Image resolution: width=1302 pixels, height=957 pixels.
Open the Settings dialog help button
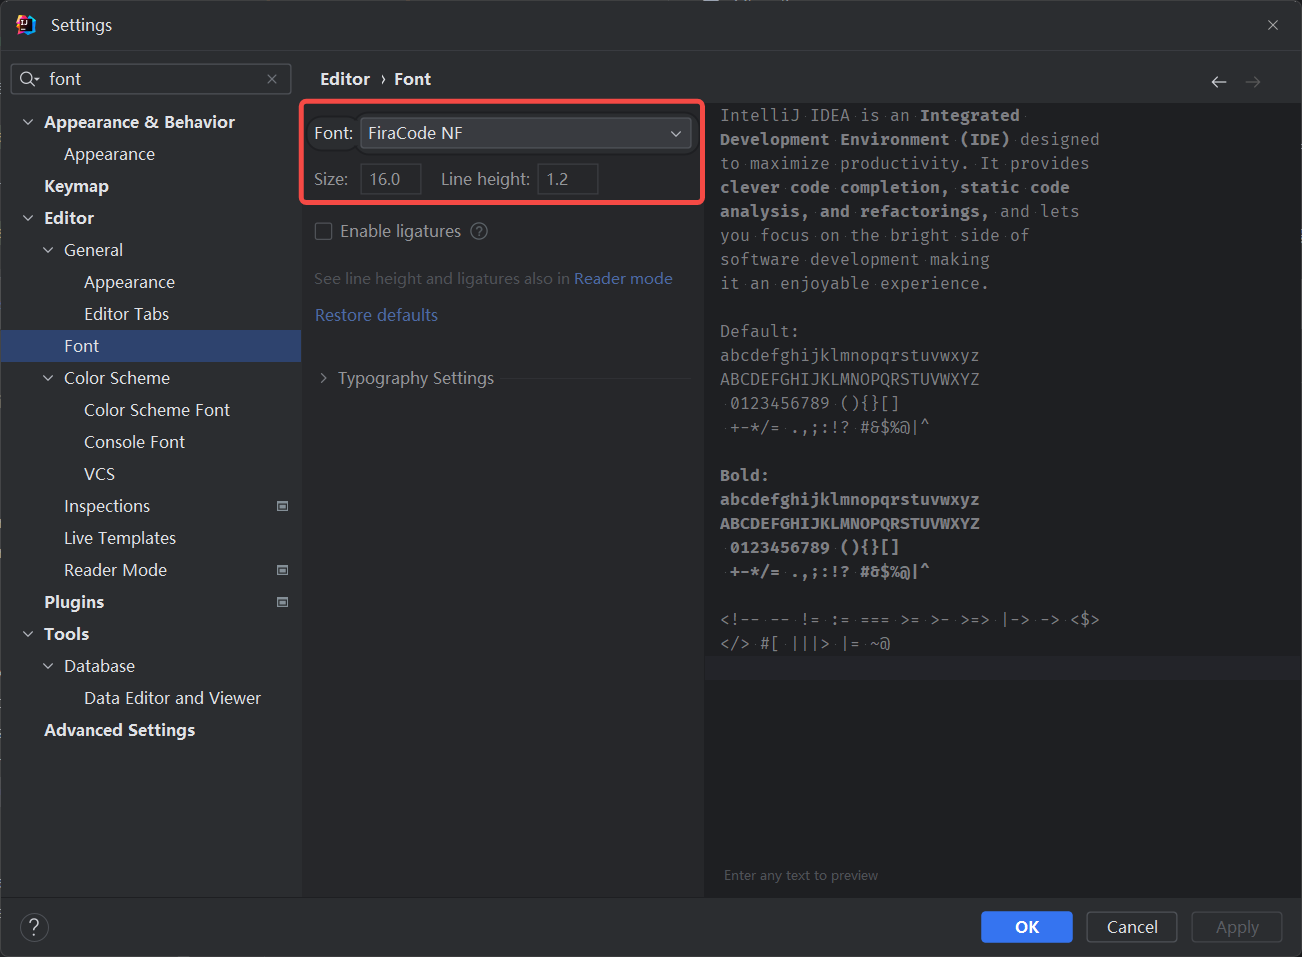point(34,927)
